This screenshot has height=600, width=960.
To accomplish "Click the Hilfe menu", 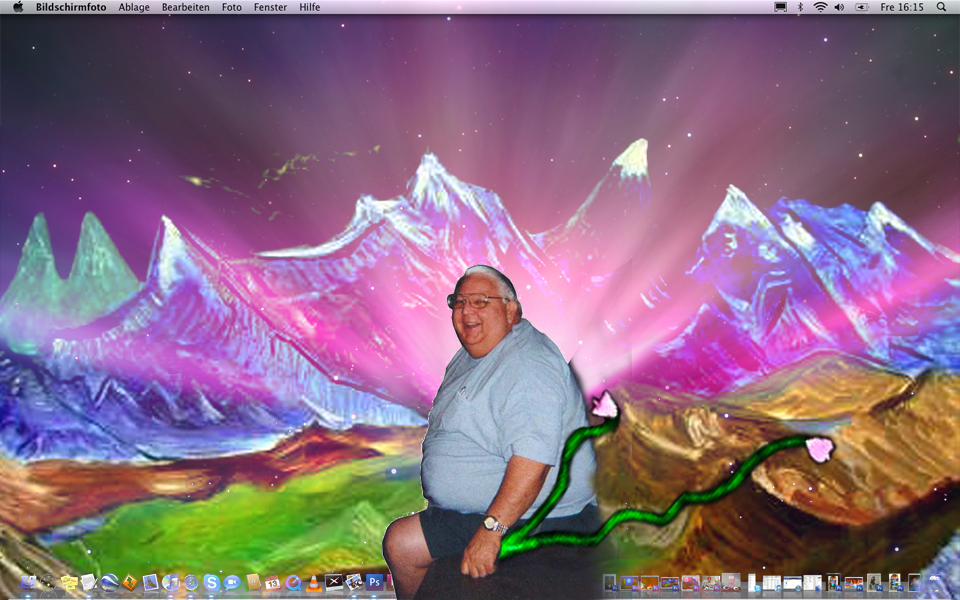I will pyautogui.click(x=310, y=7).
